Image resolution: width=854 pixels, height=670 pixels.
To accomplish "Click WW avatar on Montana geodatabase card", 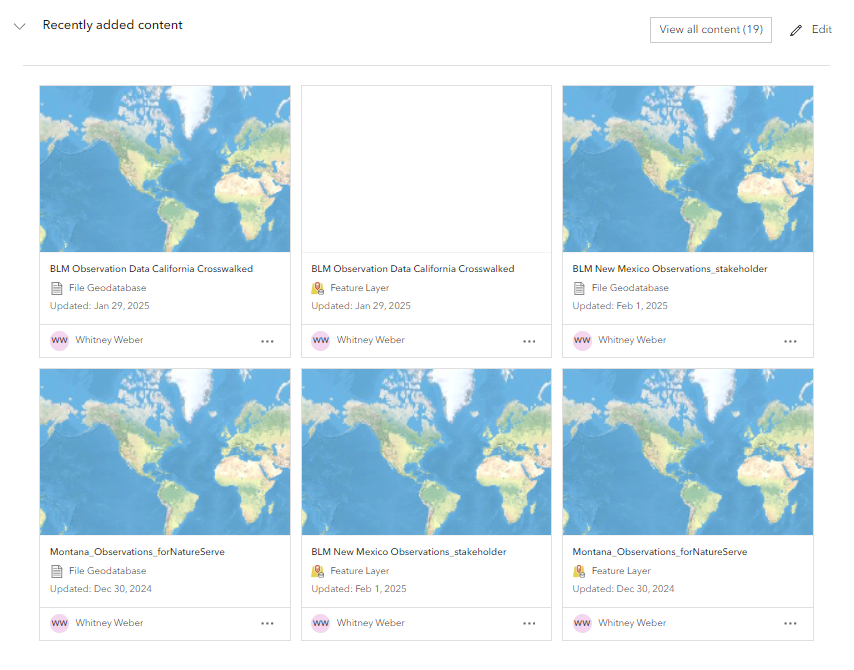I will click(59, 623).
